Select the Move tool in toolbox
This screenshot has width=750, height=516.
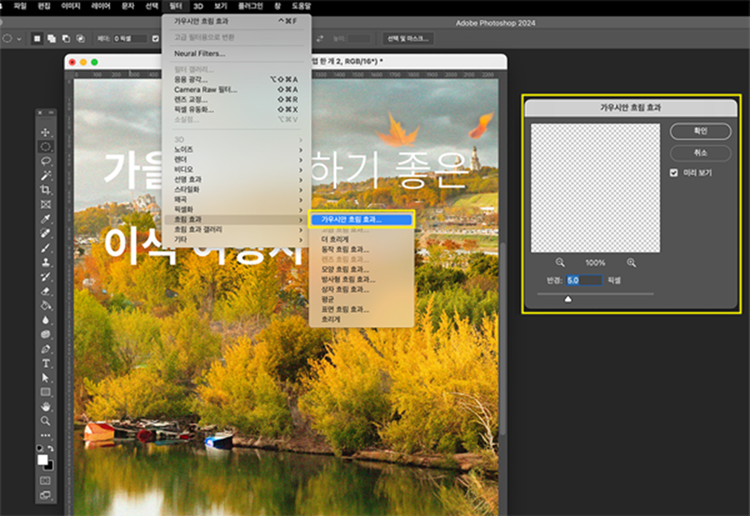pyautogui.click(x=45, y=132)
